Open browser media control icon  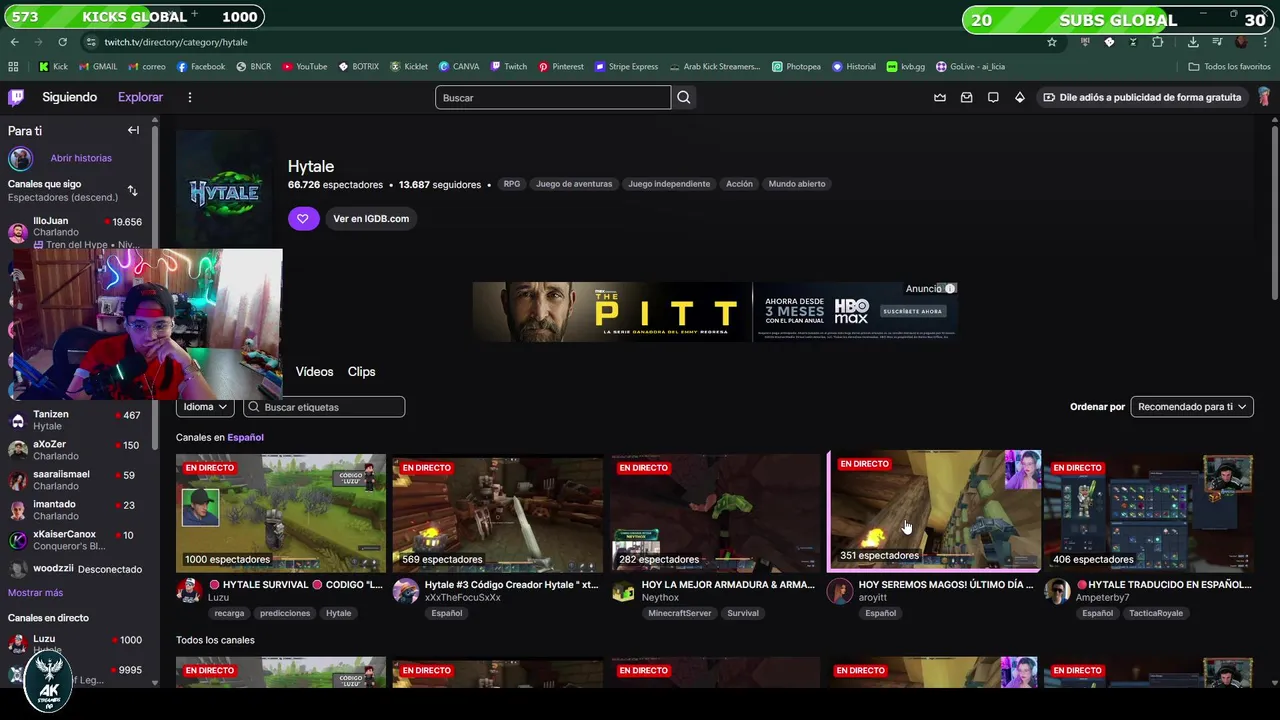[x=1217, y=42]
